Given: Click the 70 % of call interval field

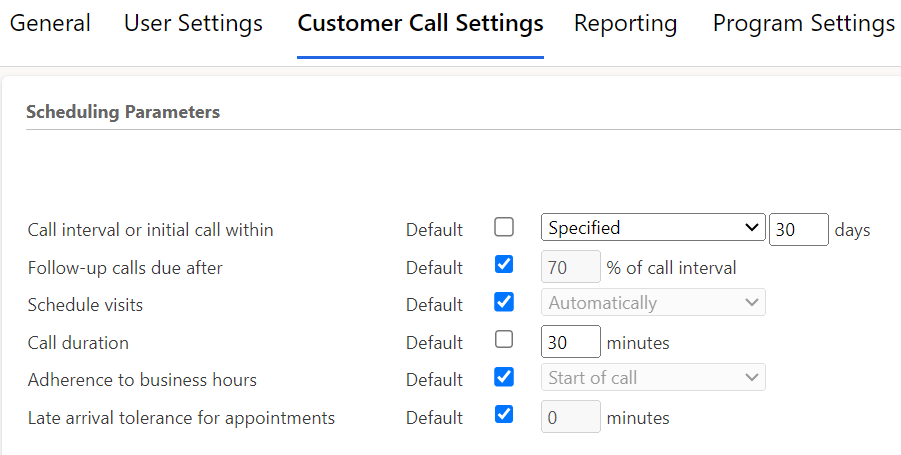Looking at the screenshot, I should click(x=570, y=267).
